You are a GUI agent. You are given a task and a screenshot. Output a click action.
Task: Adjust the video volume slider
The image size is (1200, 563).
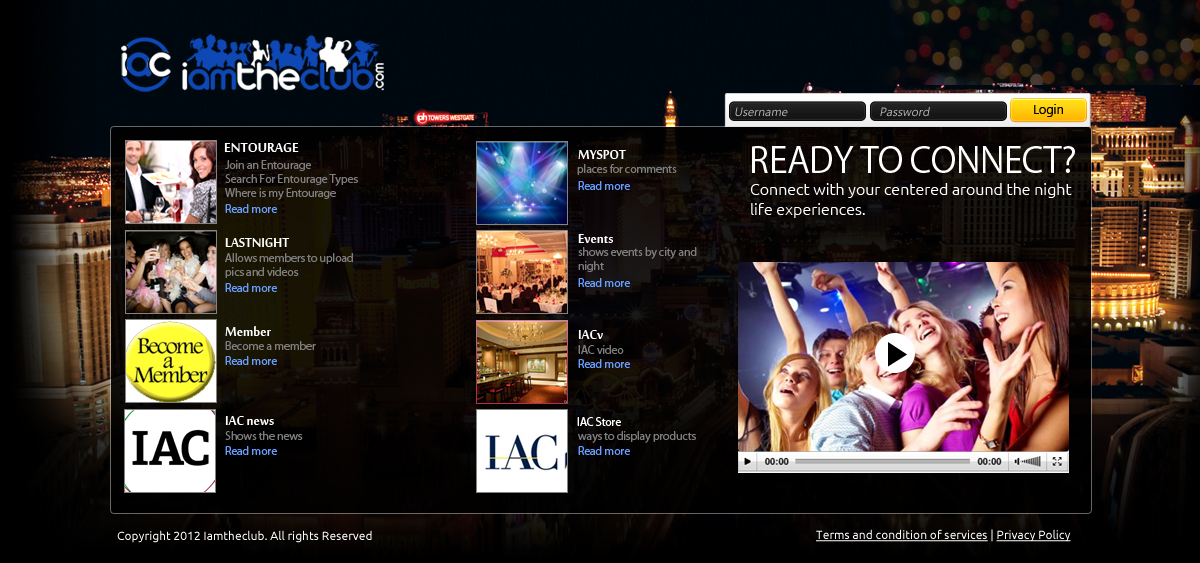point(1032,462)
